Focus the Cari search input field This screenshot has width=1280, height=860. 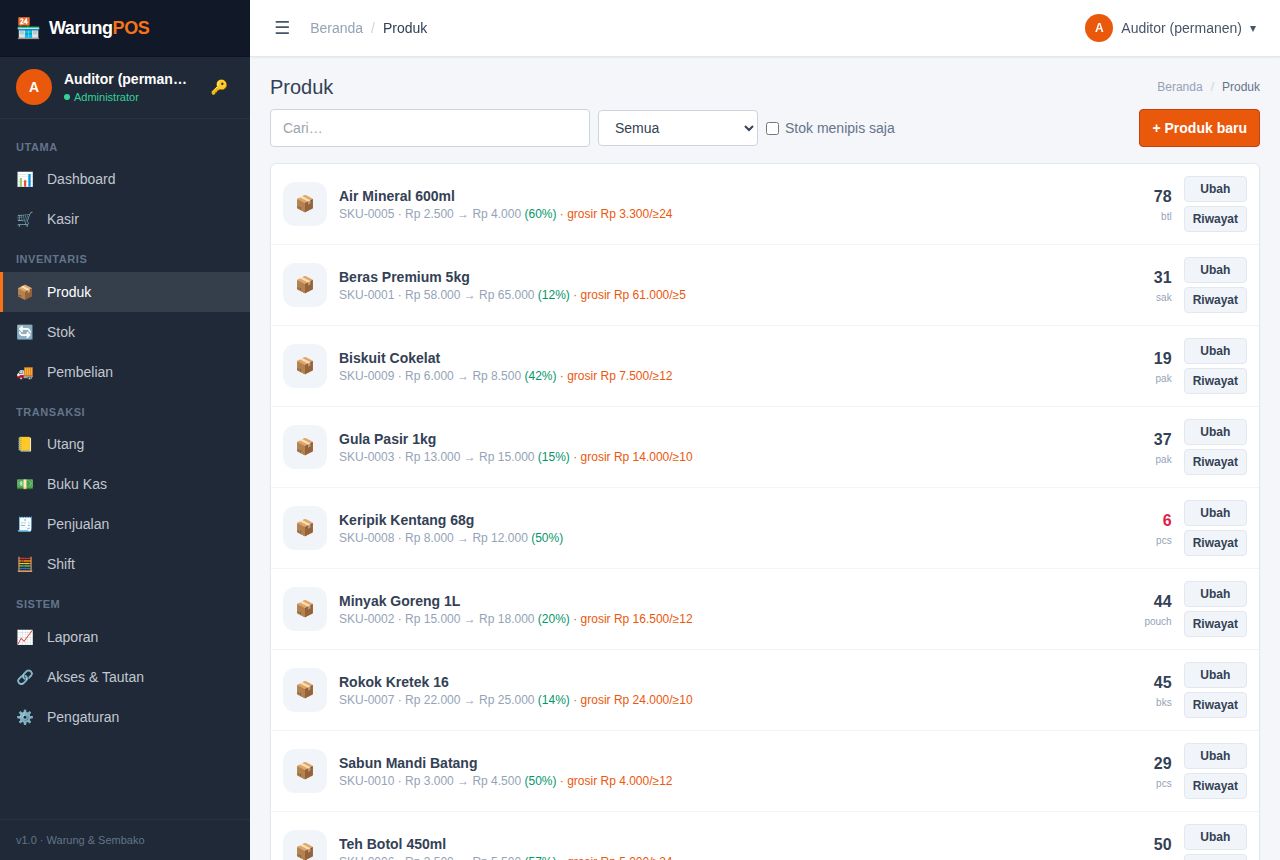(x=430, y=128)
